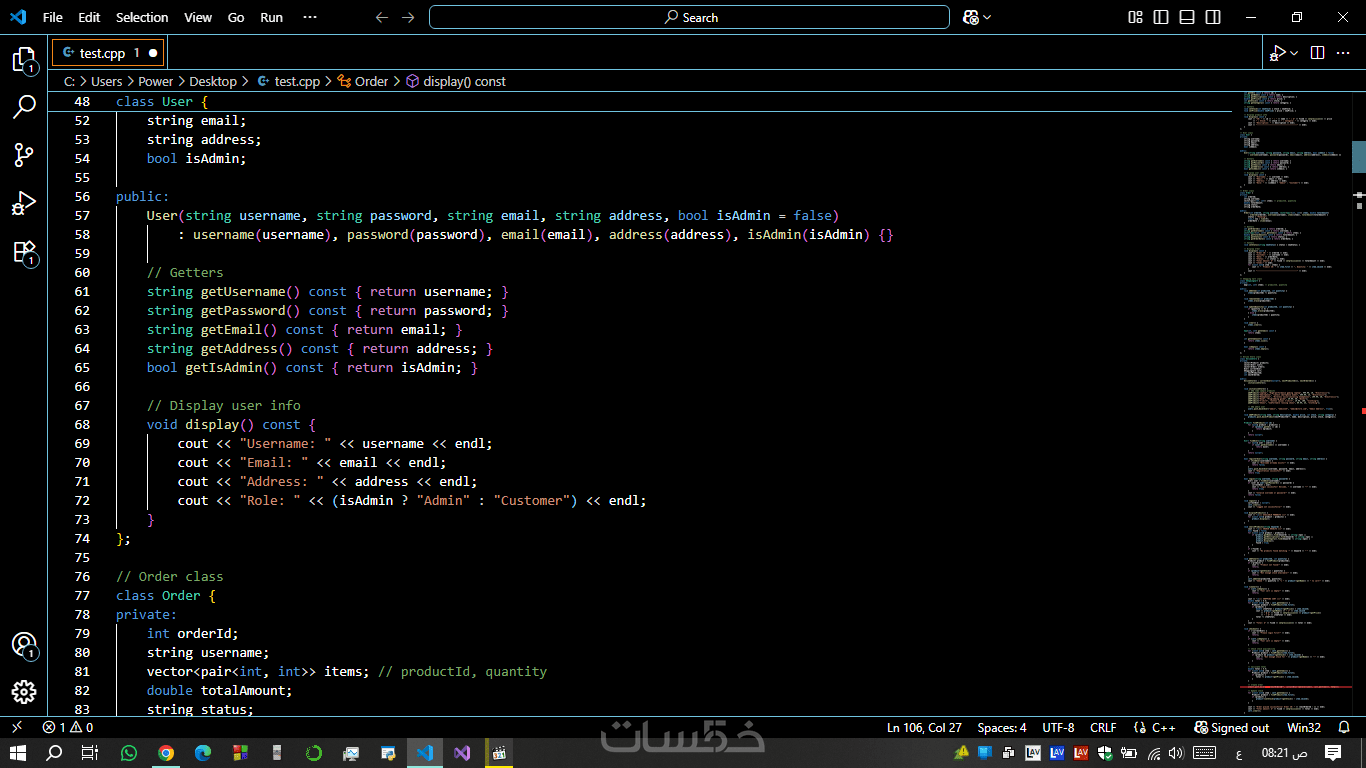Screen dimensions: 1366x768
Task: Open the Accounts menu in the activity bar
Action: click(x=24, y=645)
